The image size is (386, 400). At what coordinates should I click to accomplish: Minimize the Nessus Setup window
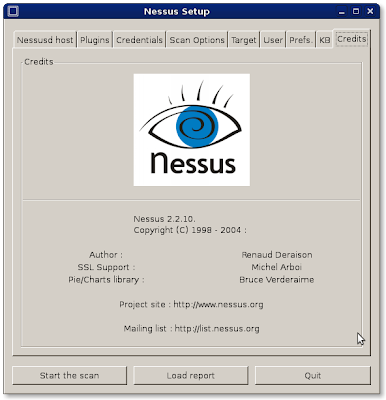point(342,12)
